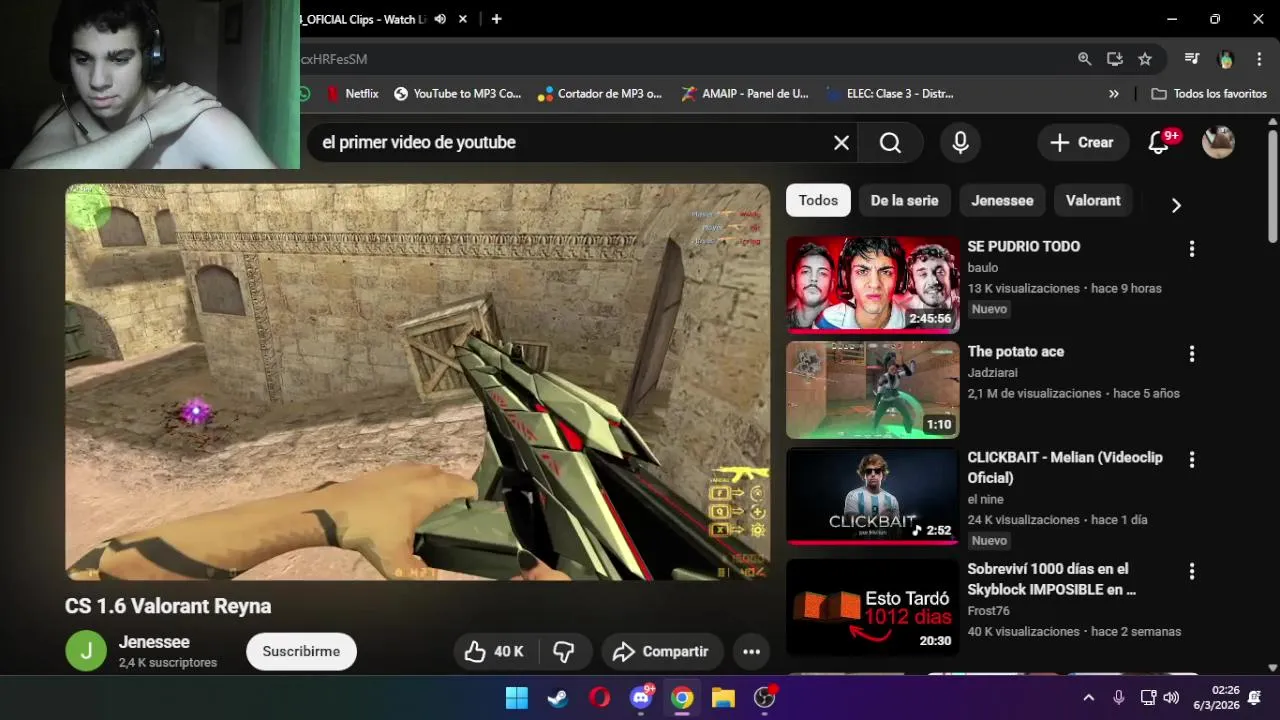Open the Cortador de MP3 bookmark
The image size is (1280, 720).
pyautogui.click(x=600, y=94)
